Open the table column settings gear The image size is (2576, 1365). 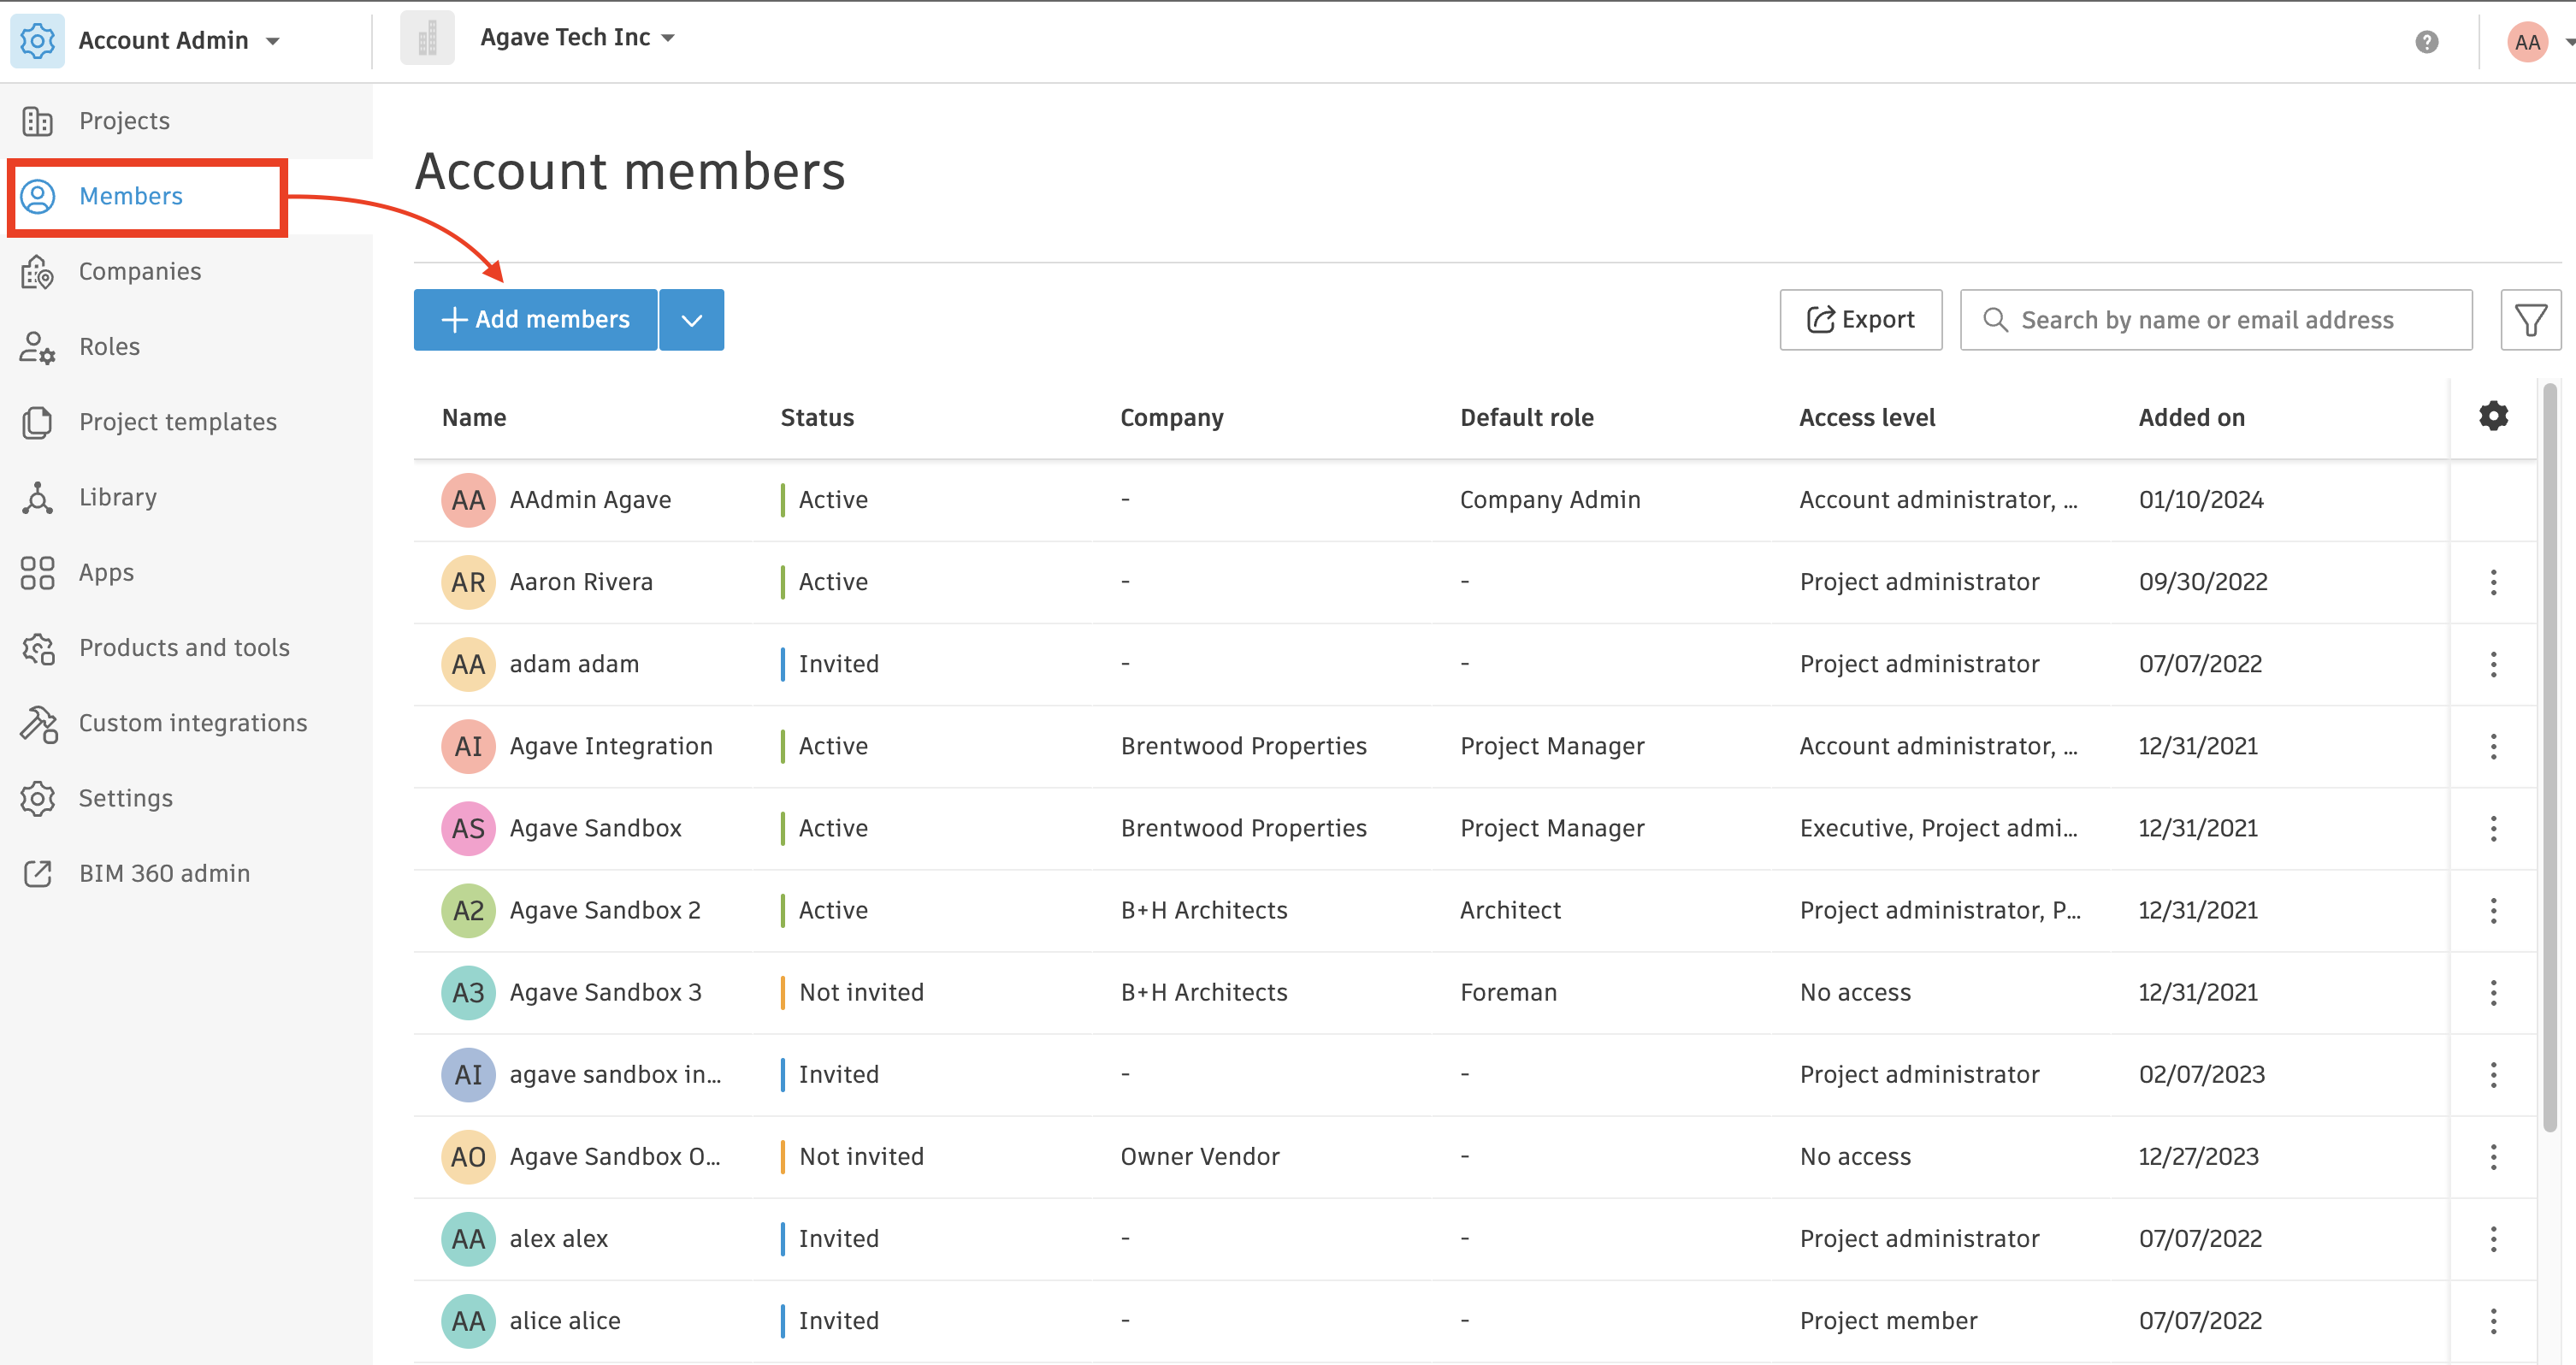pos(2493,416)
